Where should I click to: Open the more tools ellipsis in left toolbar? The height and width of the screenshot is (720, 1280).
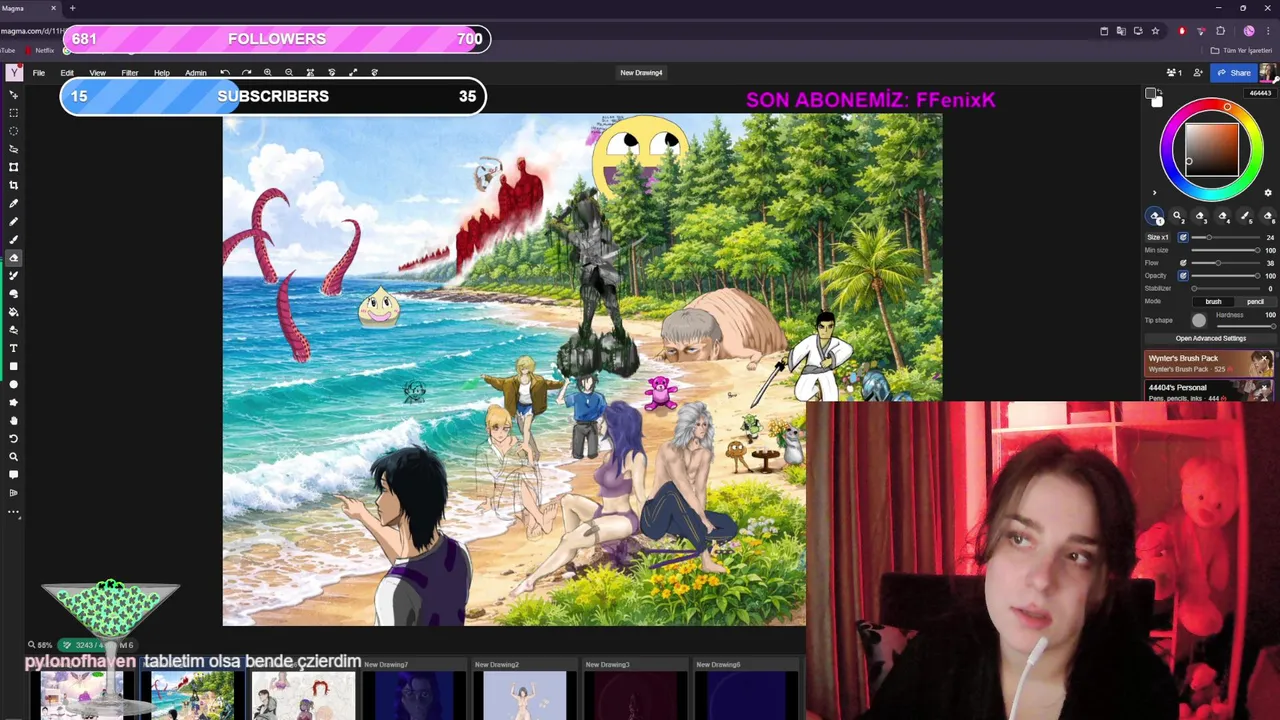click(x=14, y=512)
